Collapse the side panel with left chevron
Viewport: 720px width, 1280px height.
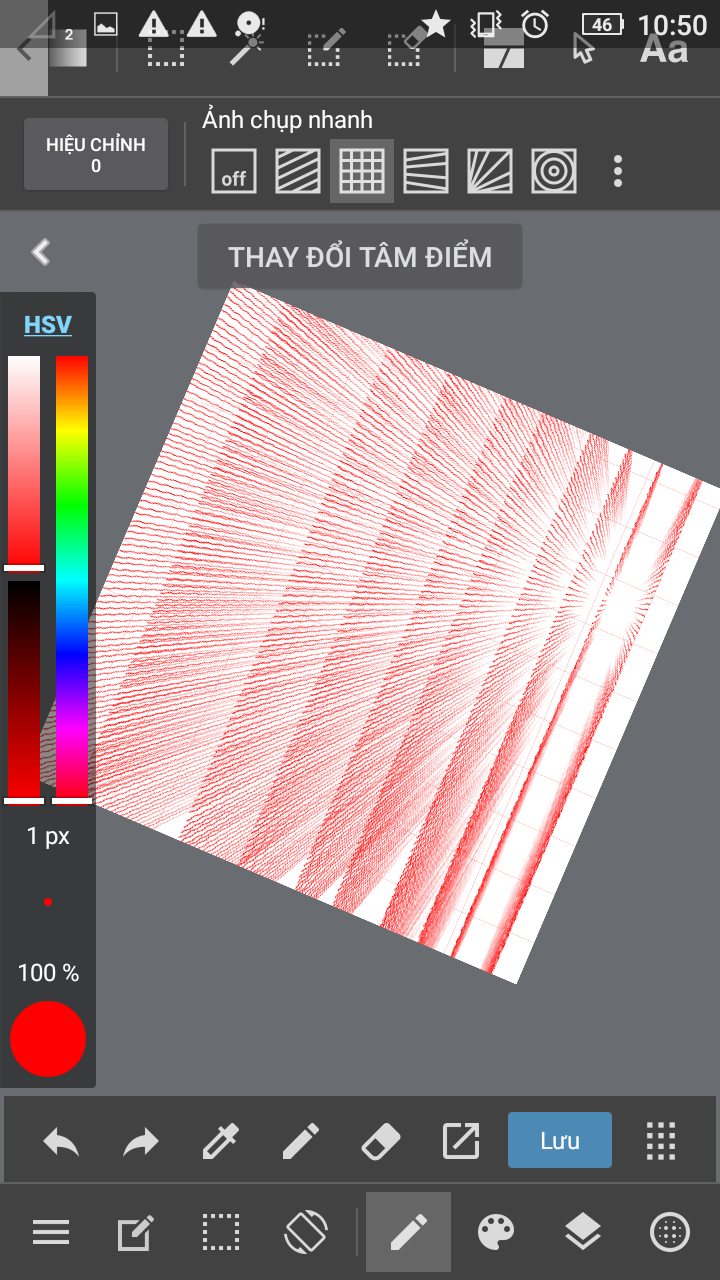coord(41,252)
